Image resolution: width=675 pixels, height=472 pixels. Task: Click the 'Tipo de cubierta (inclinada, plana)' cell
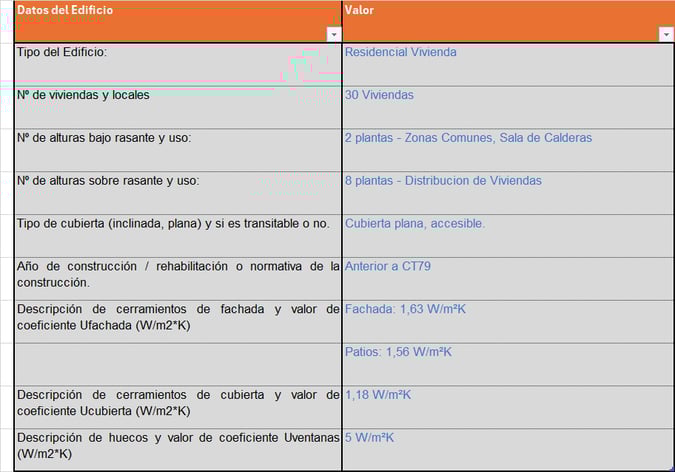178,236
